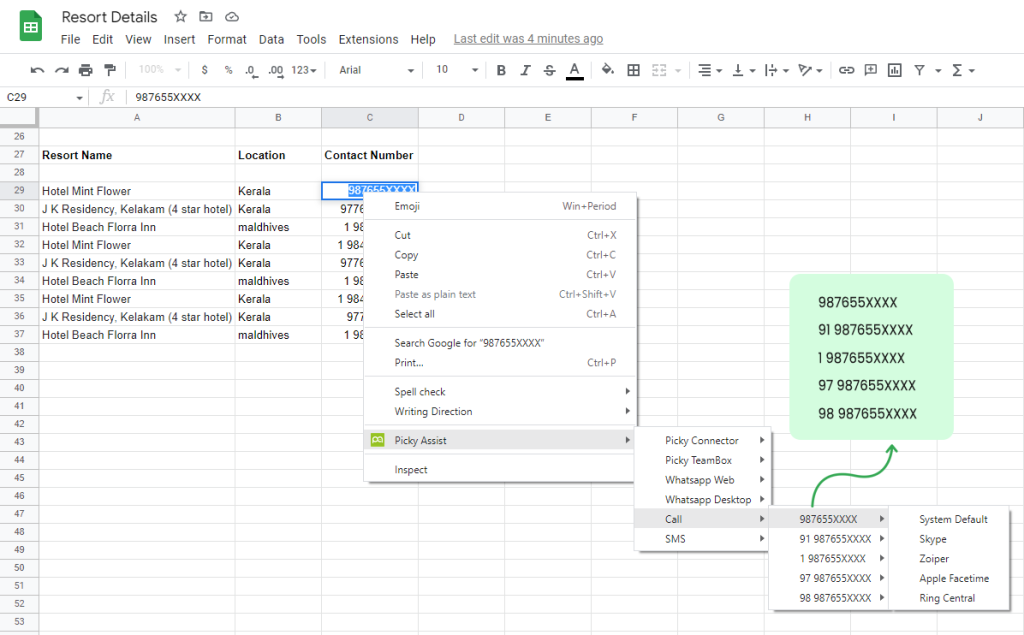Call 91 987655XXXX number option
Screen dimensions: 1024x635
tap(829, 539)
